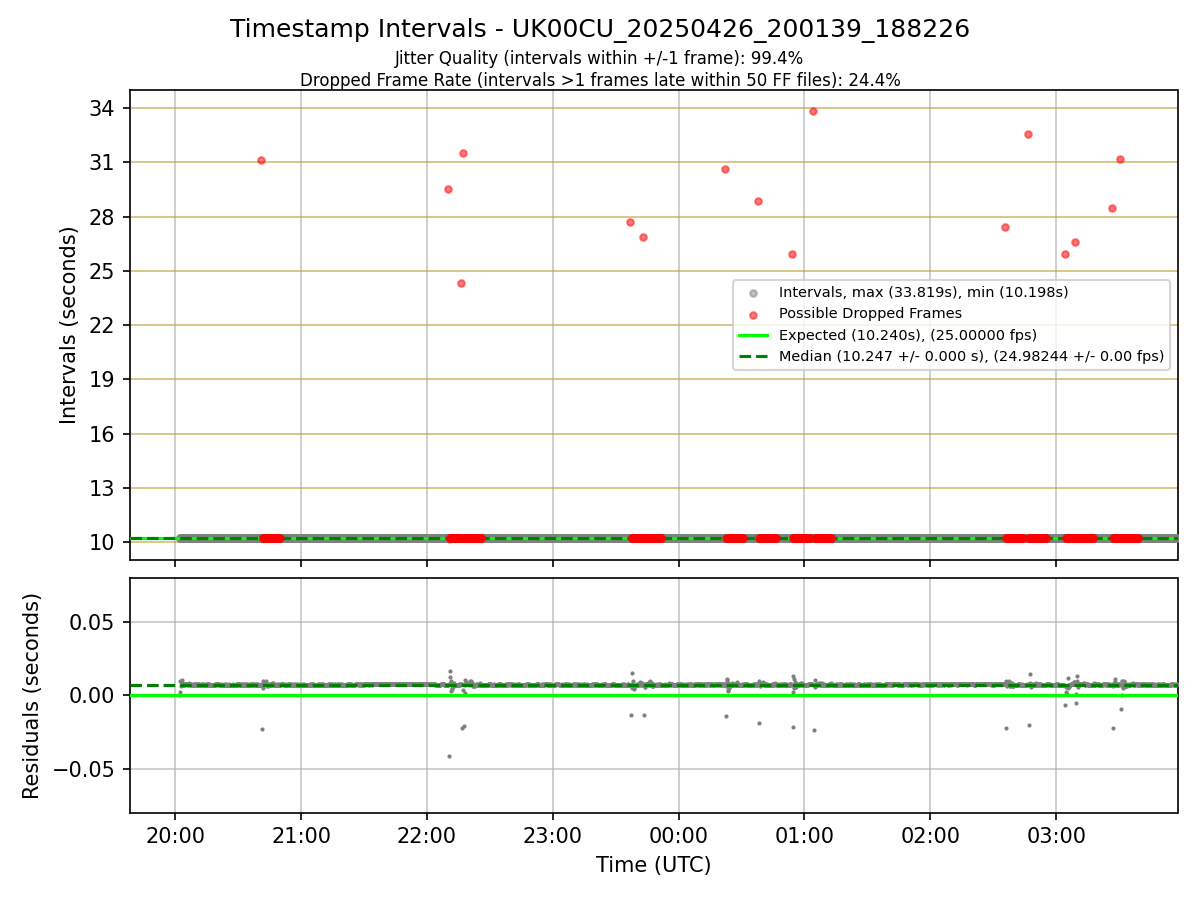
Task: Click the lowest red outlier near 24 seconds
Action: coord(461,283)
